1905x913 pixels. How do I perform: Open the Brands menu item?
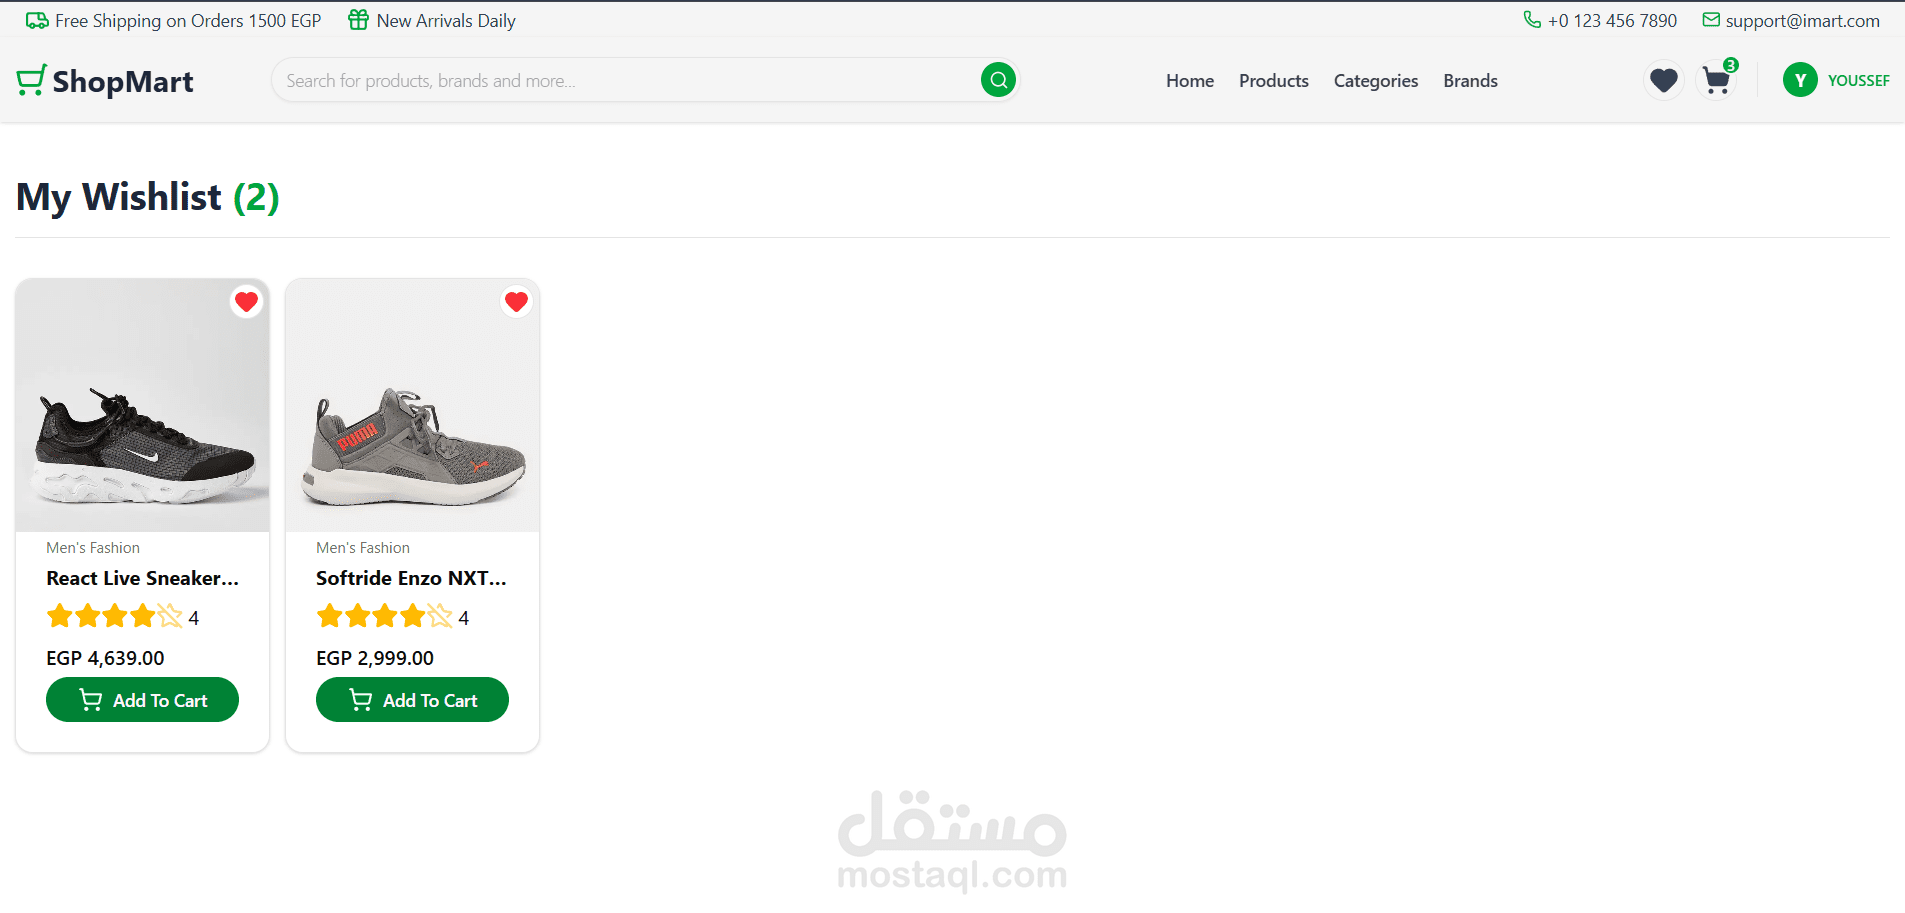coord(1470,81)
